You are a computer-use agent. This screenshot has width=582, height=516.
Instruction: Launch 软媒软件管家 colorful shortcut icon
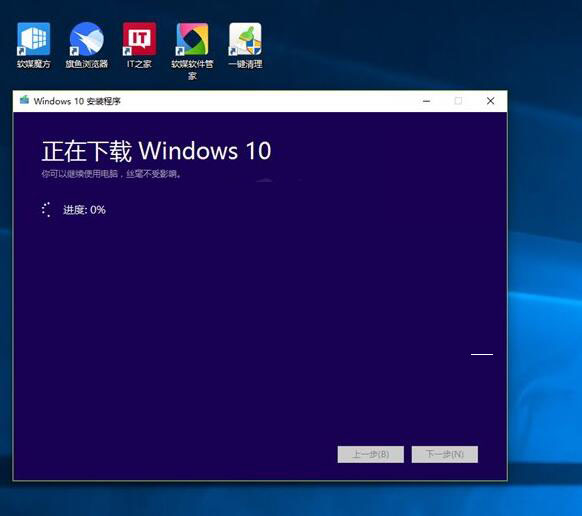(x=192, y=39)
